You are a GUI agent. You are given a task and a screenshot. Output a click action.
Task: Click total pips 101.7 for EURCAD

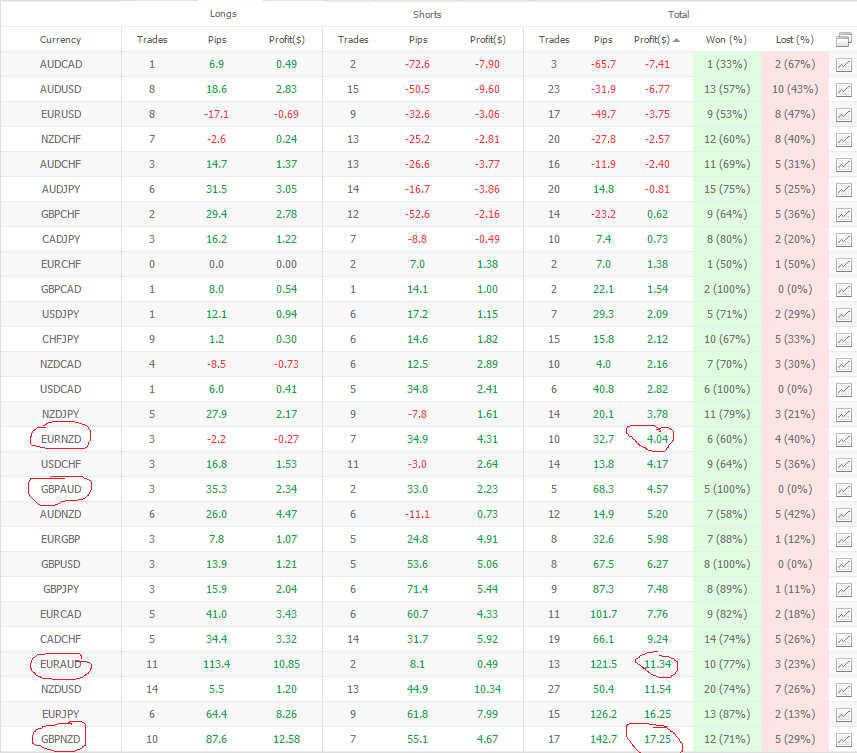tap(603, 614)
